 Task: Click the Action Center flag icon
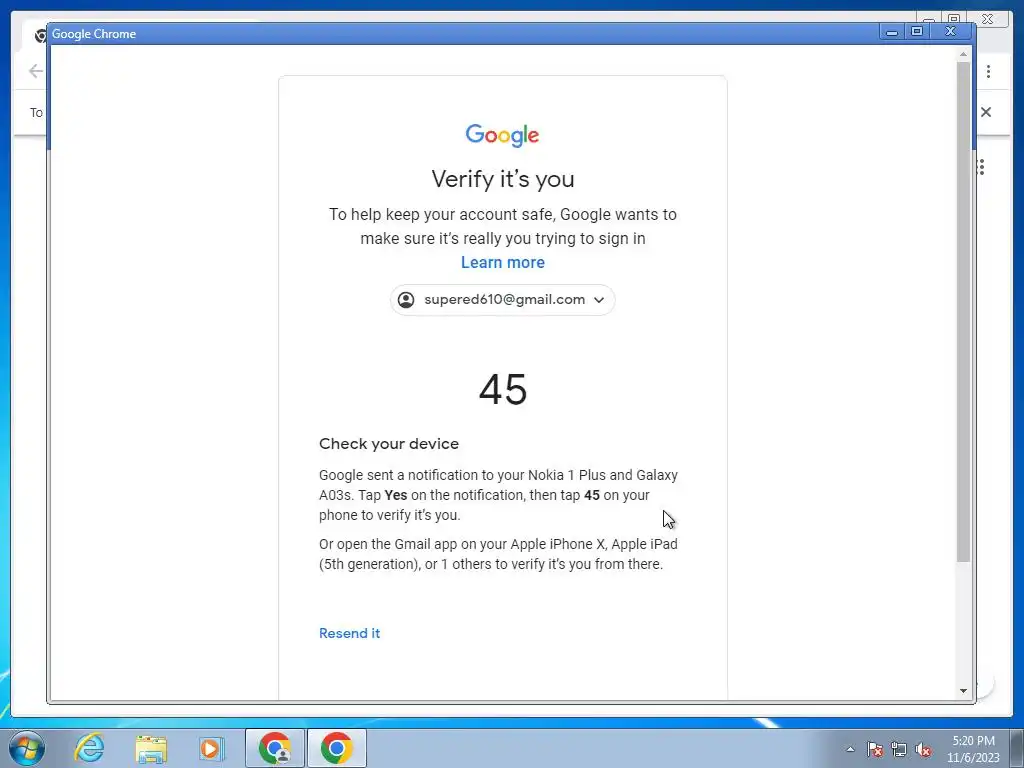pyautogui.click(x=875, y=749)
